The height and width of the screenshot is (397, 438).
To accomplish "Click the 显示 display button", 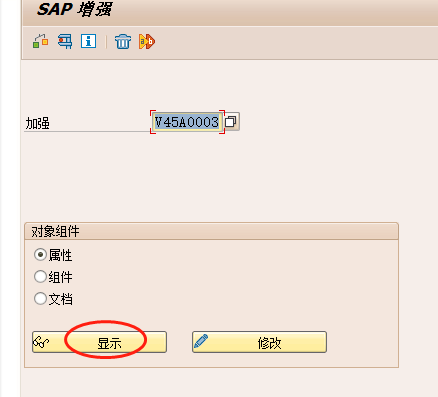I will [x=99, y=342].
